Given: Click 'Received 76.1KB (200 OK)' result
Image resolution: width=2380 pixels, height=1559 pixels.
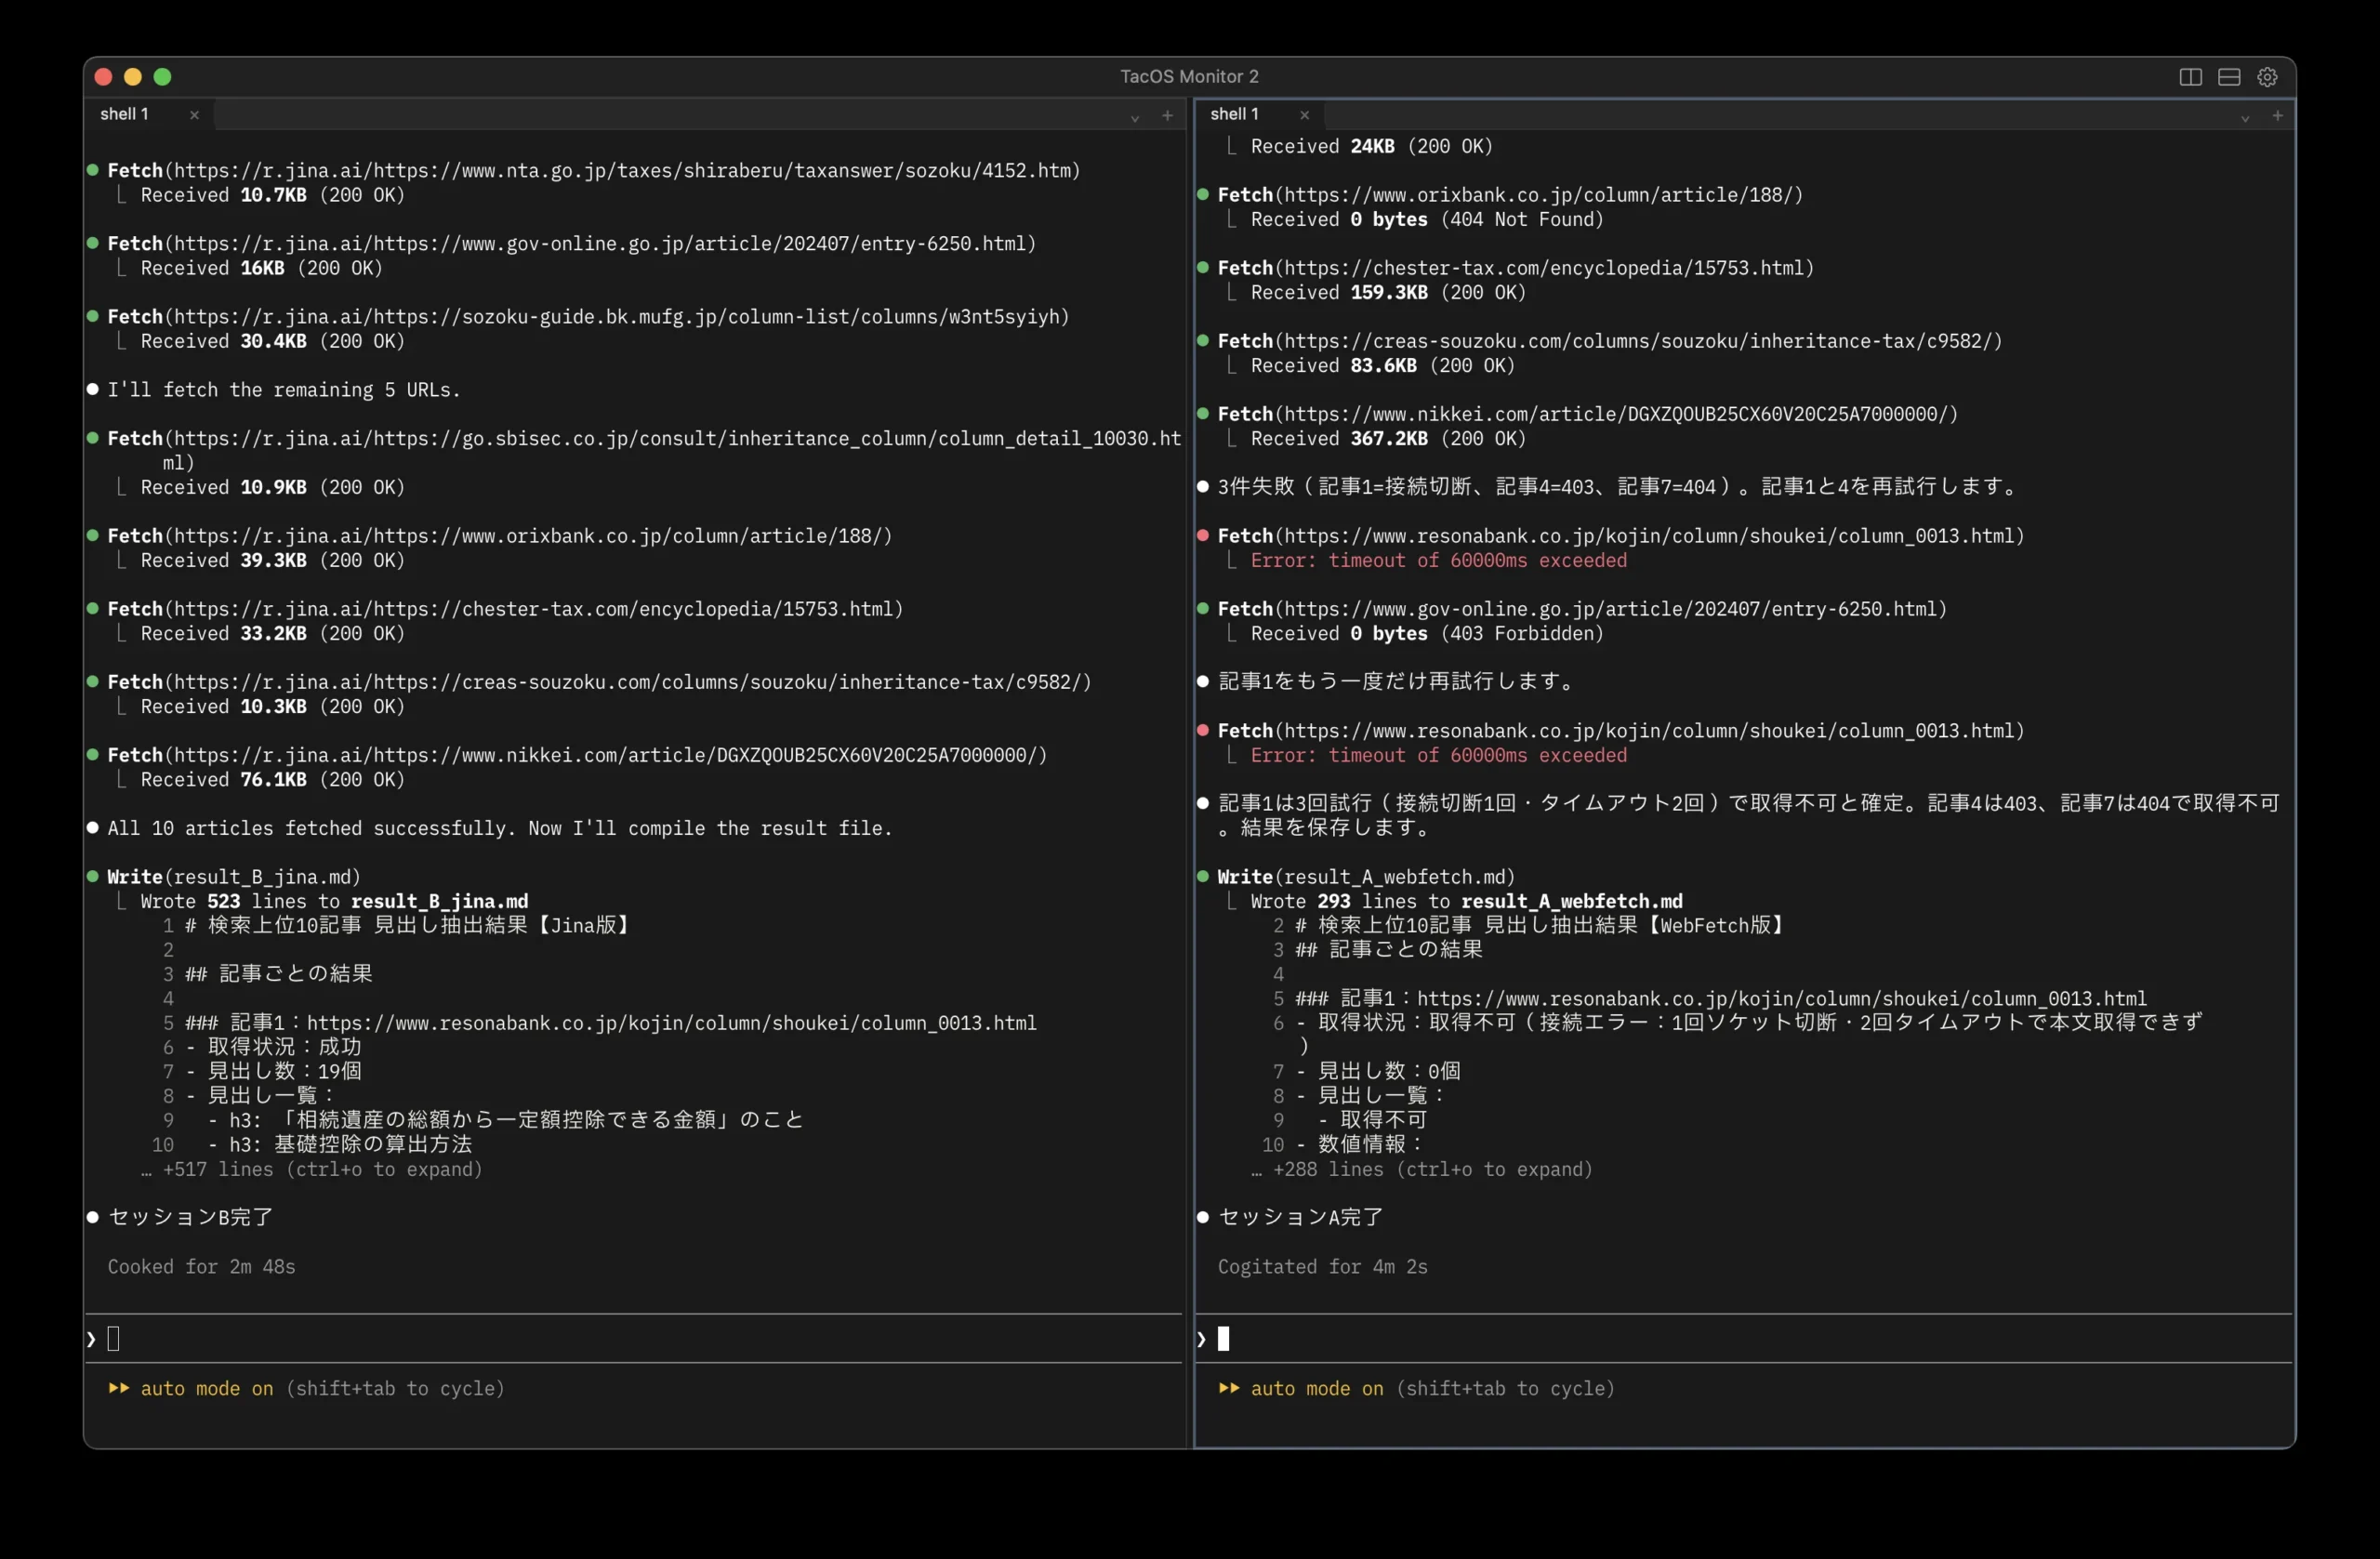Looking at the screenshot, I should click(x=272, y=780).
